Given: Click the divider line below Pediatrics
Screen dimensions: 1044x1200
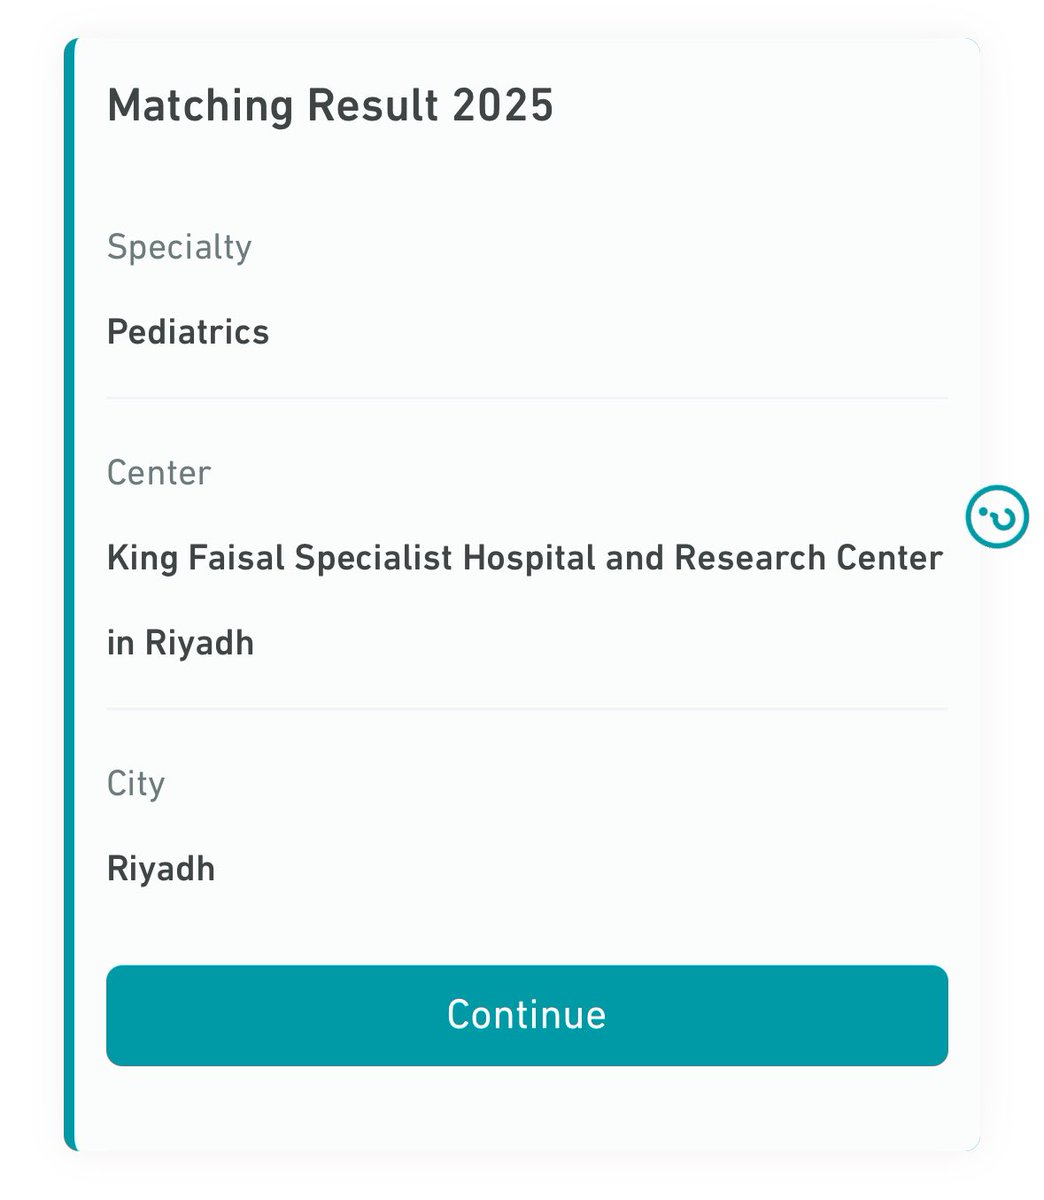Looking at the screenshot, I should (x=527, y=398).
